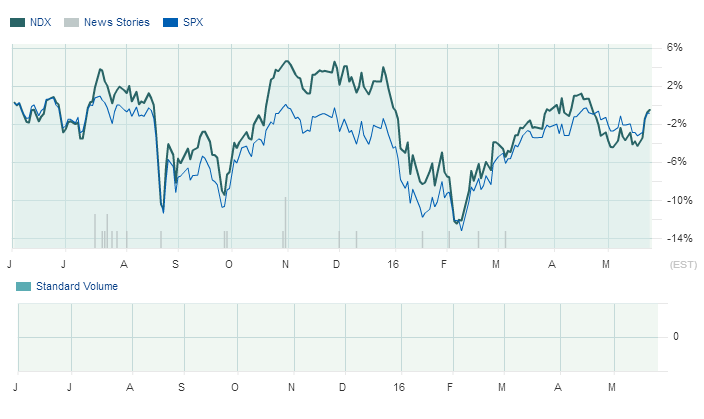704x419 pixels.
Task: Click the 0 label on the volume axis
Action: [x=676, y=336]
